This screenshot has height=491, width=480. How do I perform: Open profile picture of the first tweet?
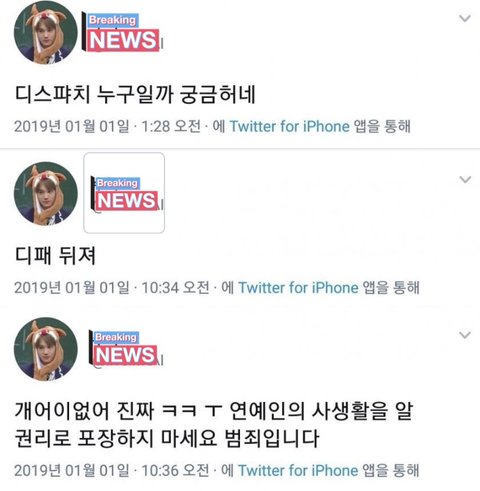(x=45, y=33)
